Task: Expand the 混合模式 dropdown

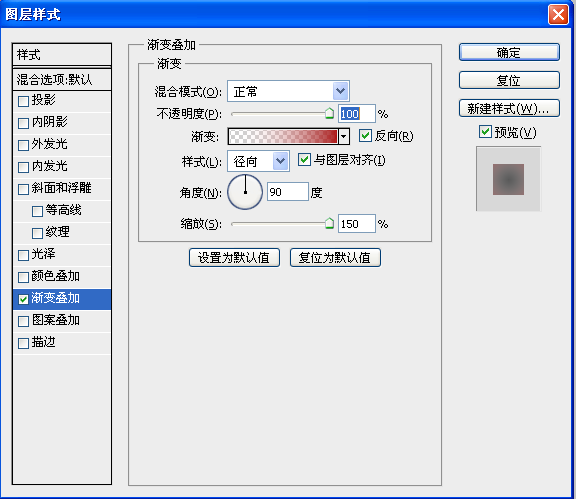Action: pos(341,91)
